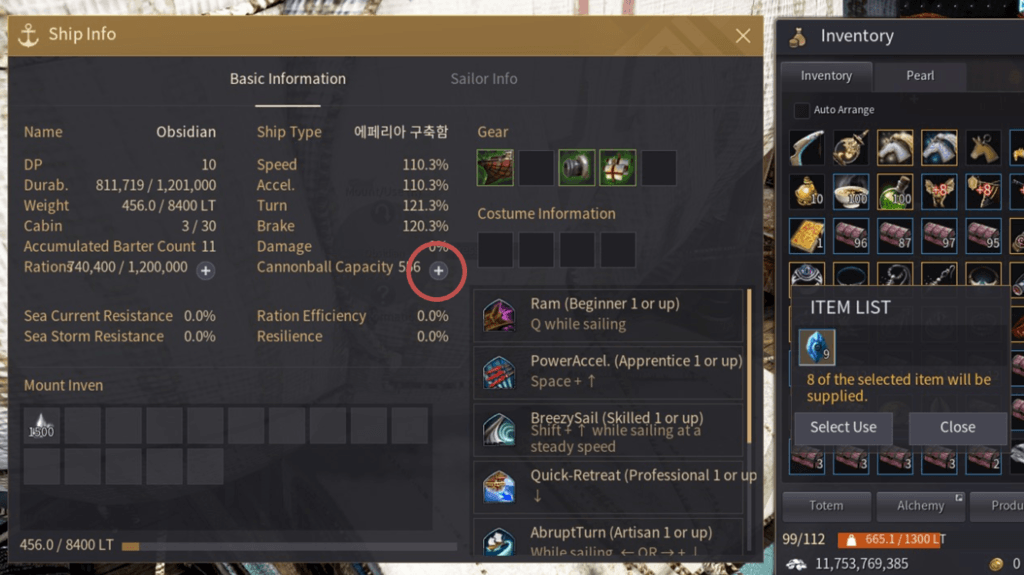Select the PowerAccel skill icon
Image resolution: width=1024 pixels, height=575 pixels.
click(x=499, y=372)
